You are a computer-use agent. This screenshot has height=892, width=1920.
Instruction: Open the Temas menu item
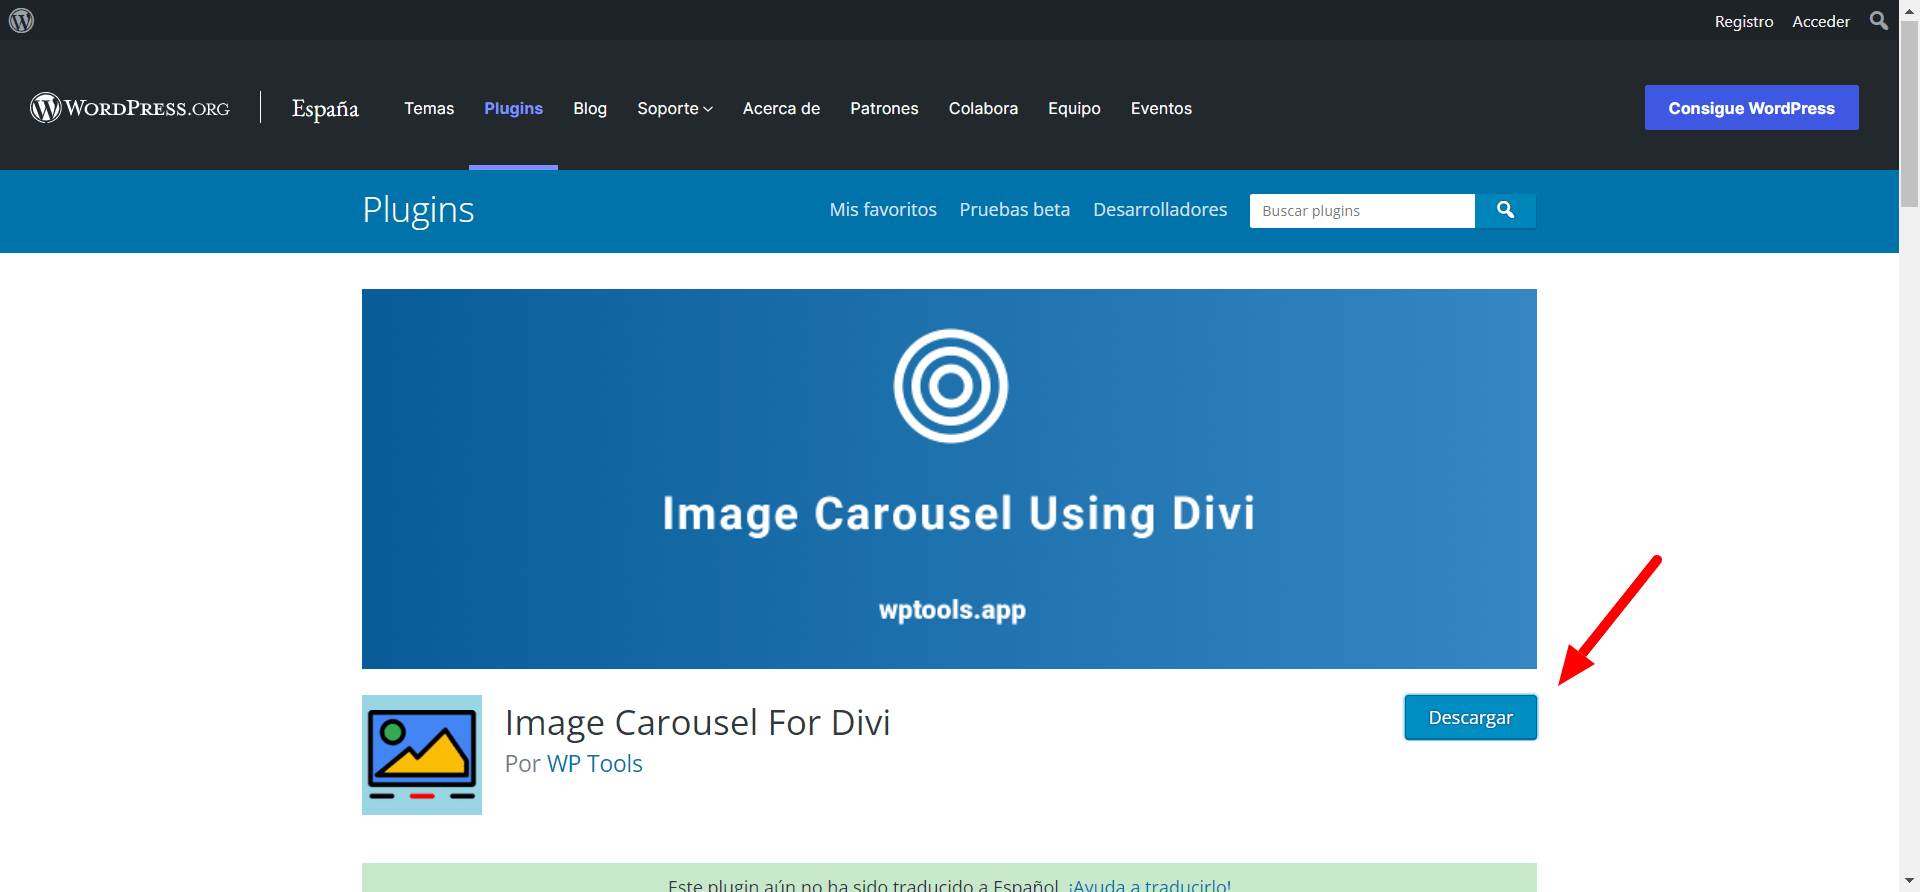click(x=429, y=108)
